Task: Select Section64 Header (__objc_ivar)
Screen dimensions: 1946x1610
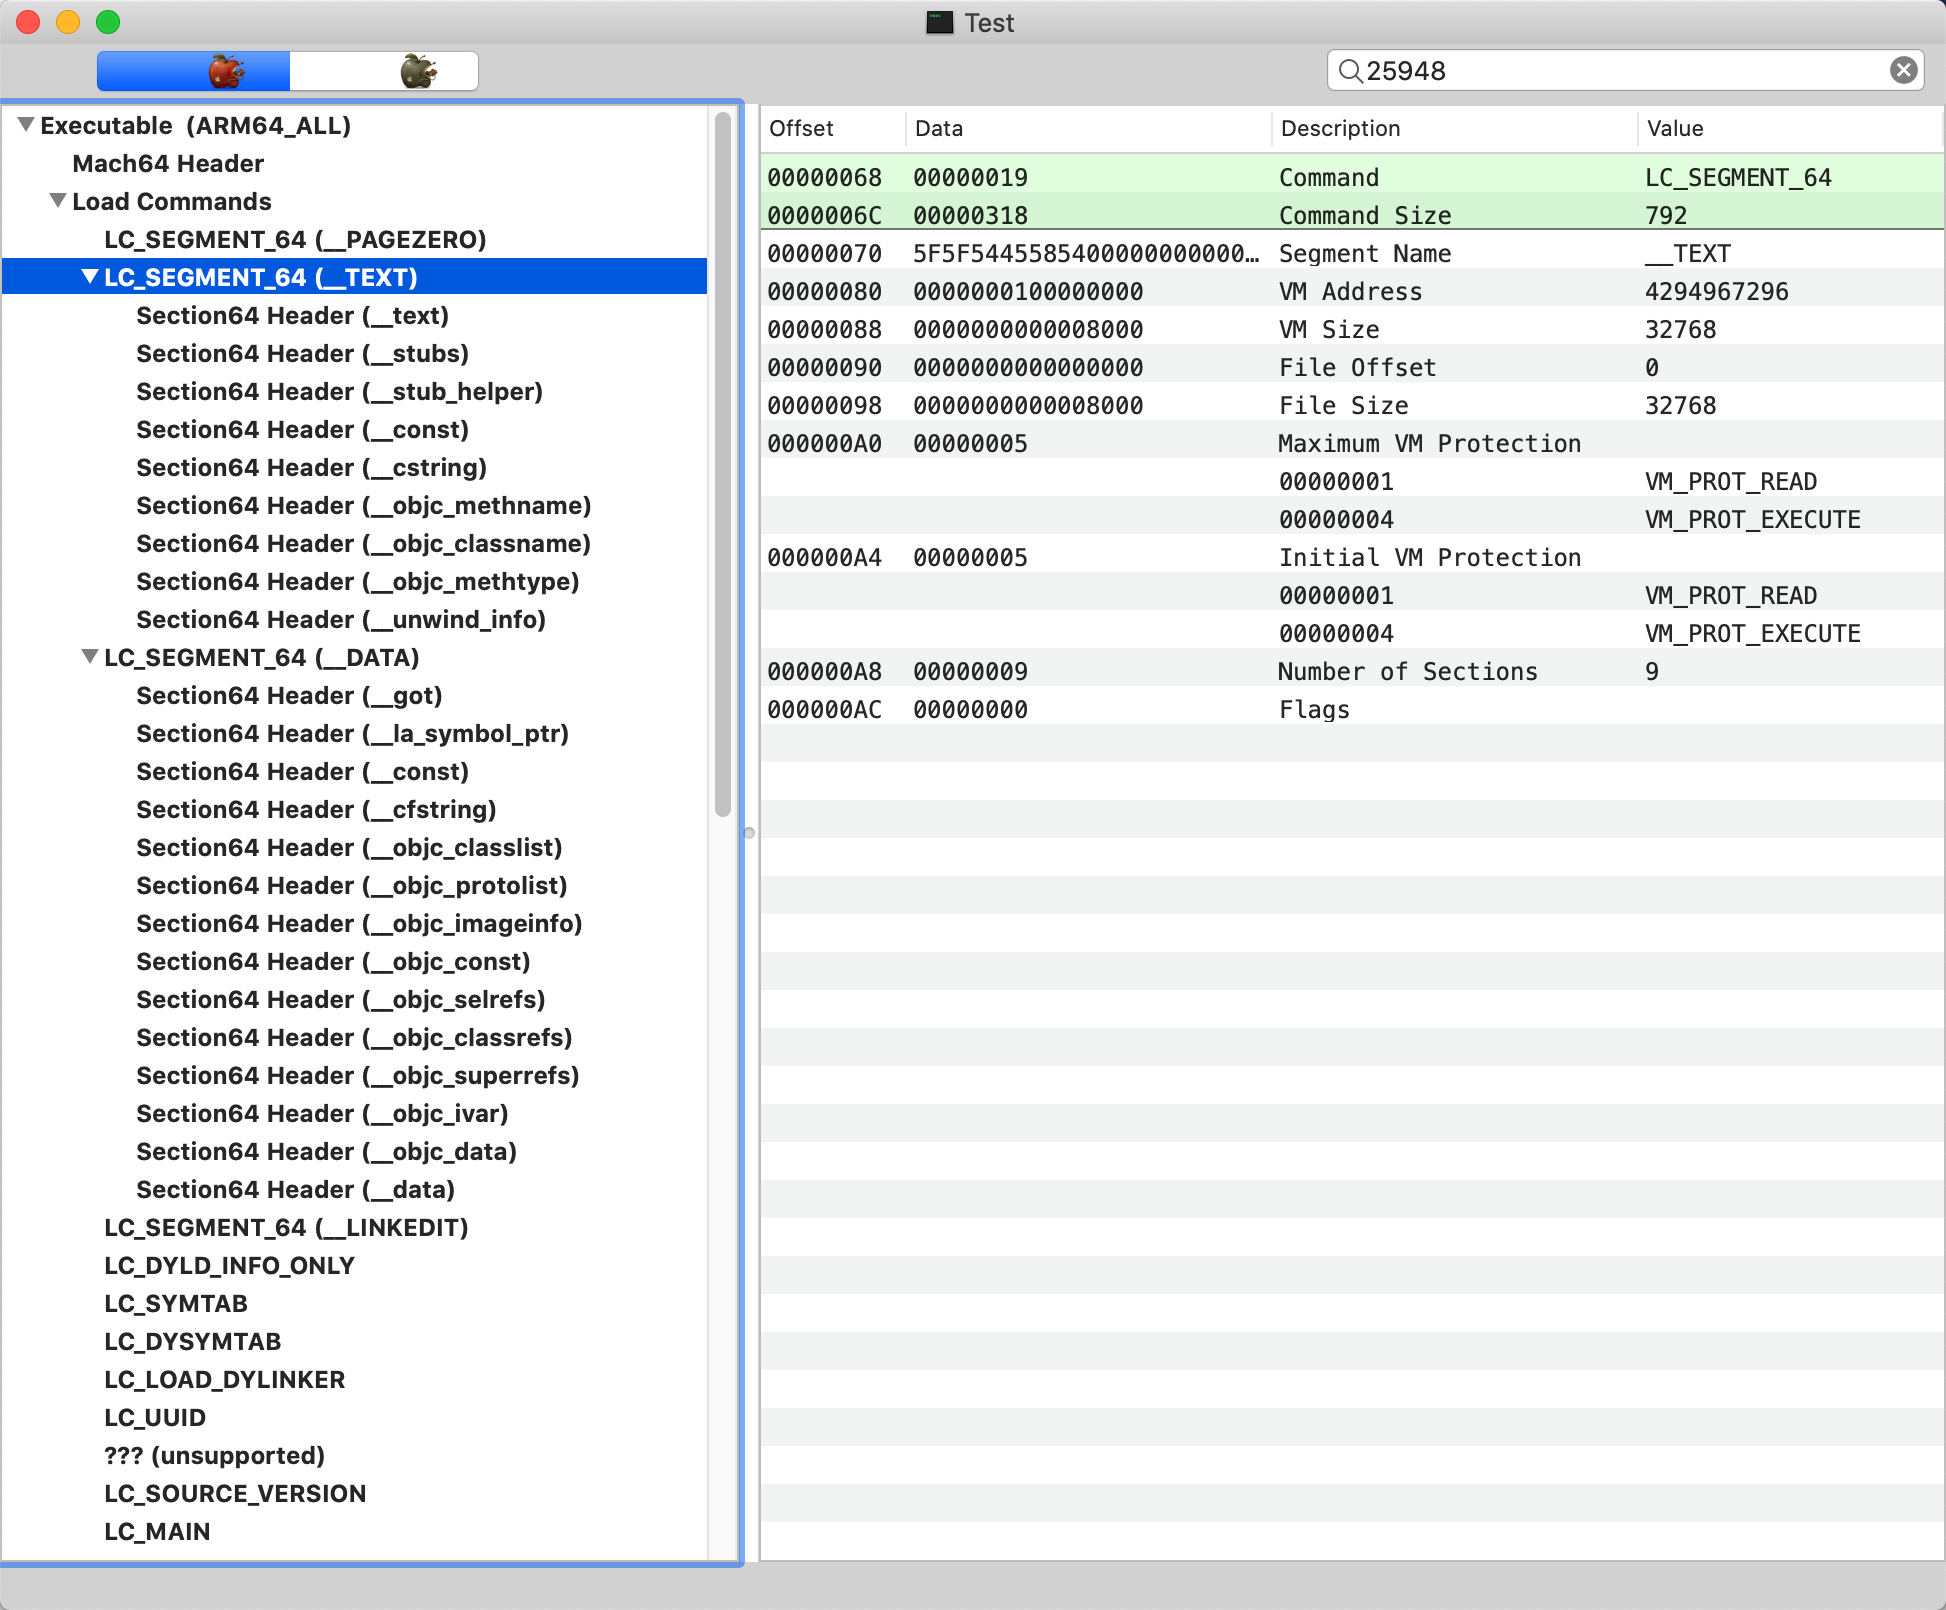Action: pyautogui.click(x=322, y=1113)
